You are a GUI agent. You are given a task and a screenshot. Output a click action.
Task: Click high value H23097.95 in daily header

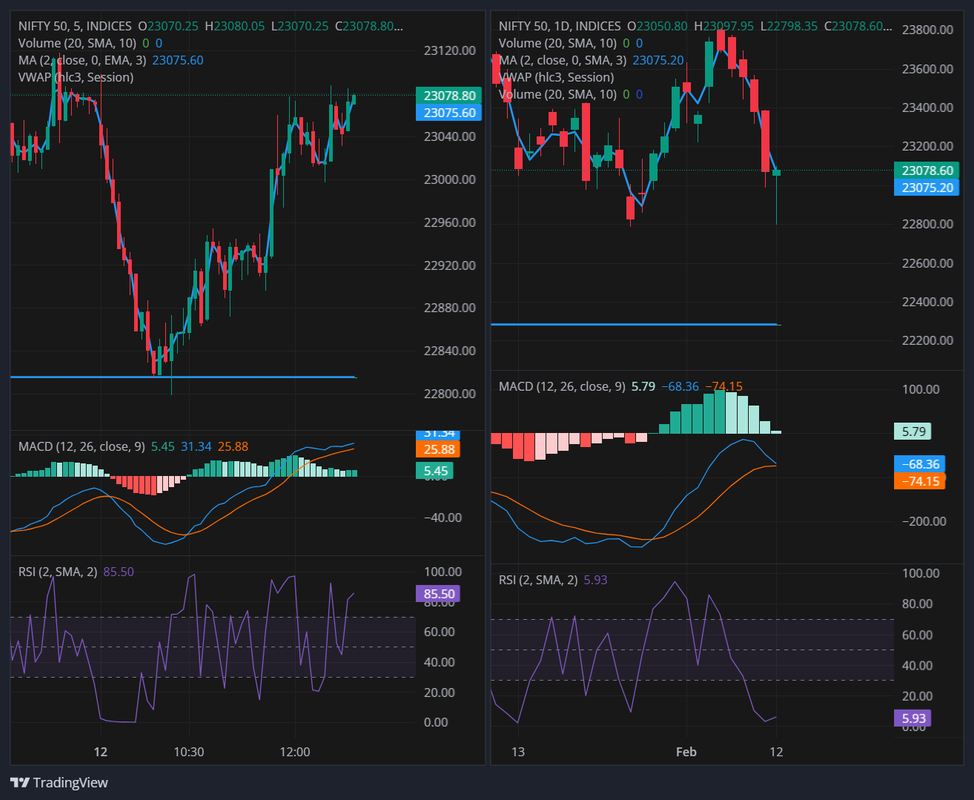(724, 26)
